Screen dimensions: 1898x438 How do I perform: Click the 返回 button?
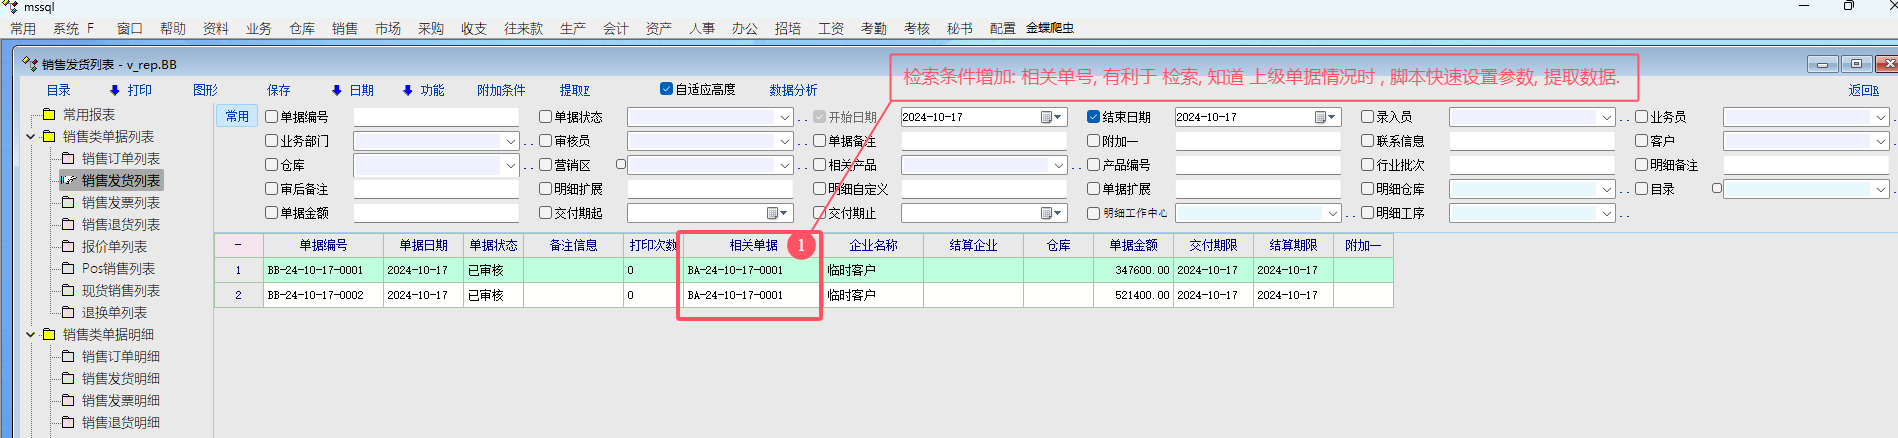point(1863,90)
